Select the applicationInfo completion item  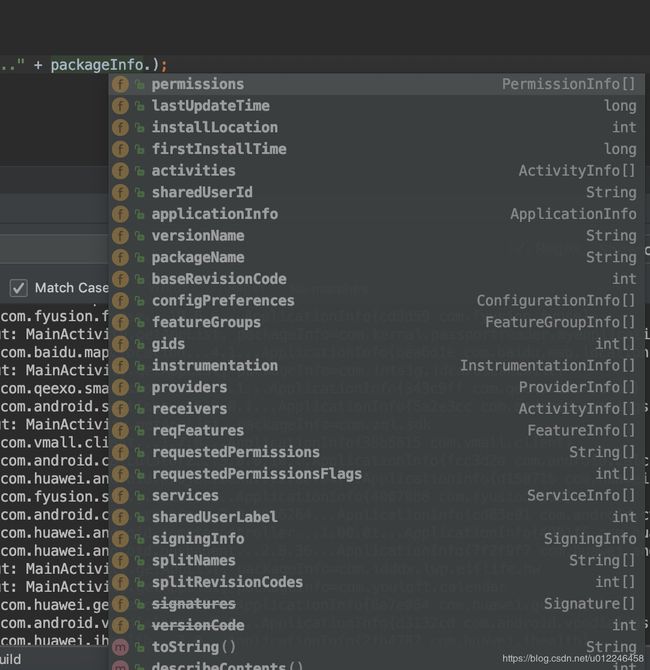(376, 214)
